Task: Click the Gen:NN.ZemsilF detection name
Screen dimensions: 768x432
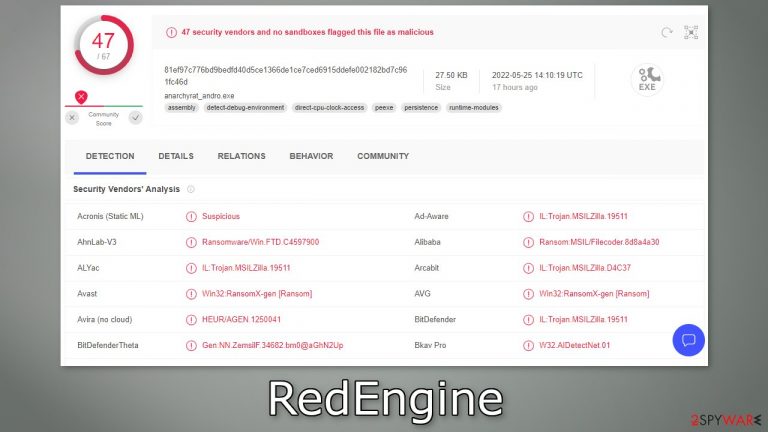Action: click(x=272, y=345)
